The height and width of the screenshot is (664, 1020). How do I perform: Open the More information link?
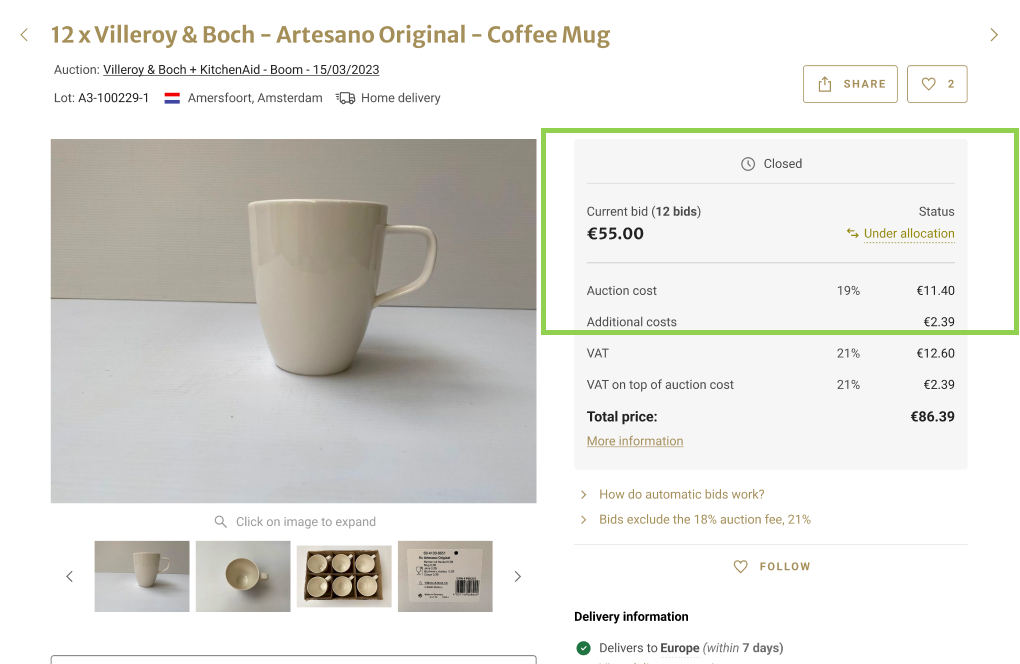point(635,441)
